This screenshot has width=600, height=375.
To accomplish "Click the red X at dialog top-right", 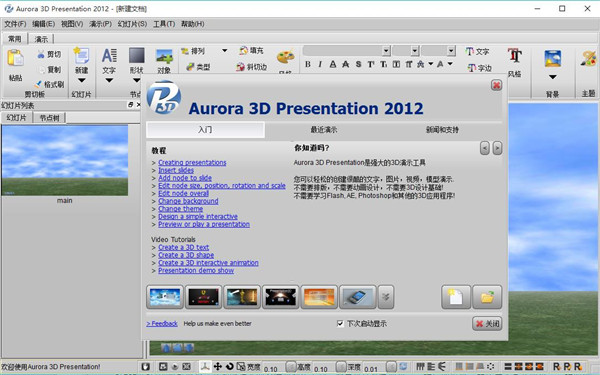I will tap(496, 85).
